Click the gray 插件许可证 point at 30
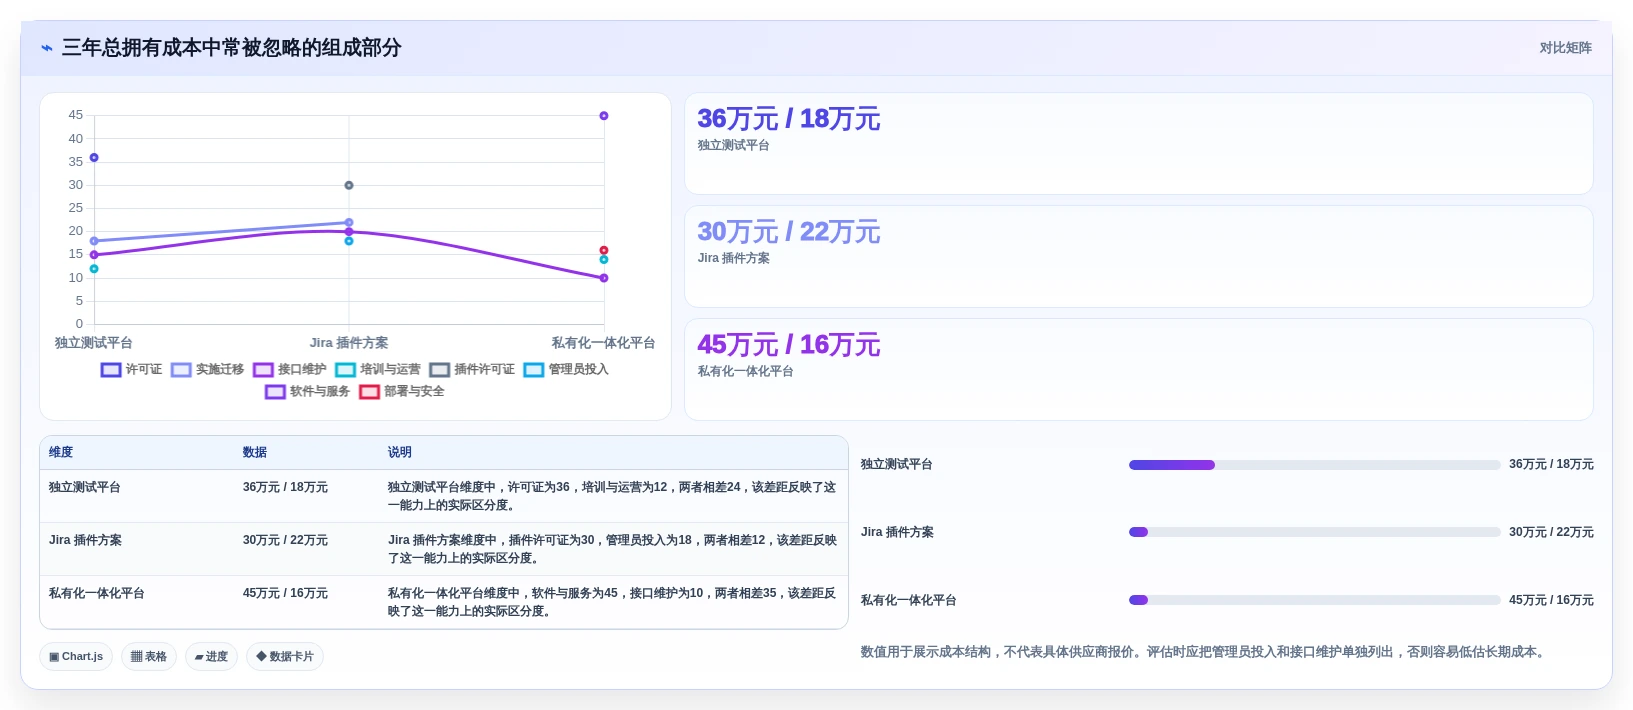 349,186
